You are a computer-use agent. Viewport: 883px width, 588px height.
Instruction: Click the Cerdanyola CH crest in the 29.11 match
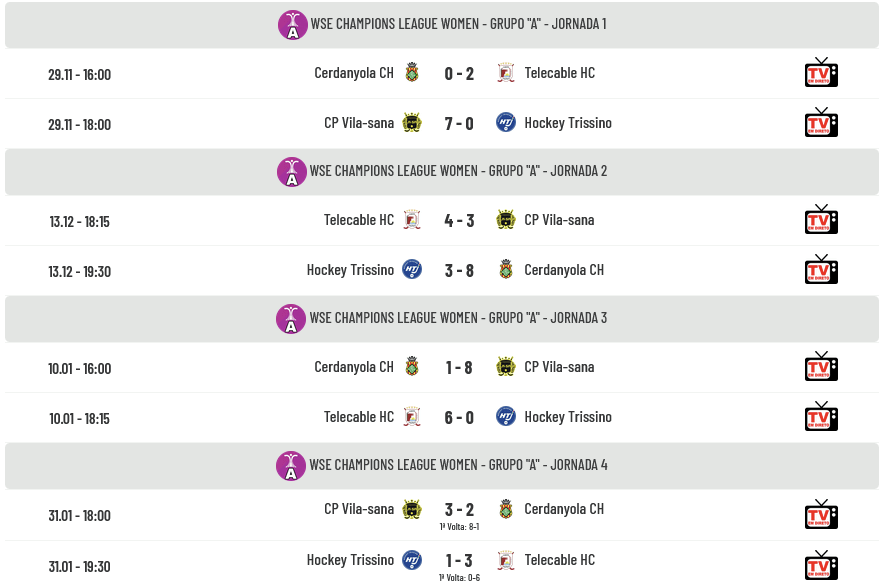pyautogui.click(x=412, y=73)
